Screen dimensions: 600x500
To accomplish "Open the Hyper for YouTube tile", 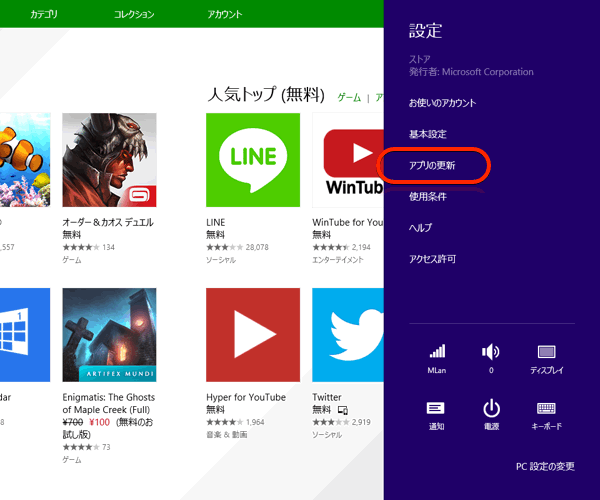I will (252, 335).
